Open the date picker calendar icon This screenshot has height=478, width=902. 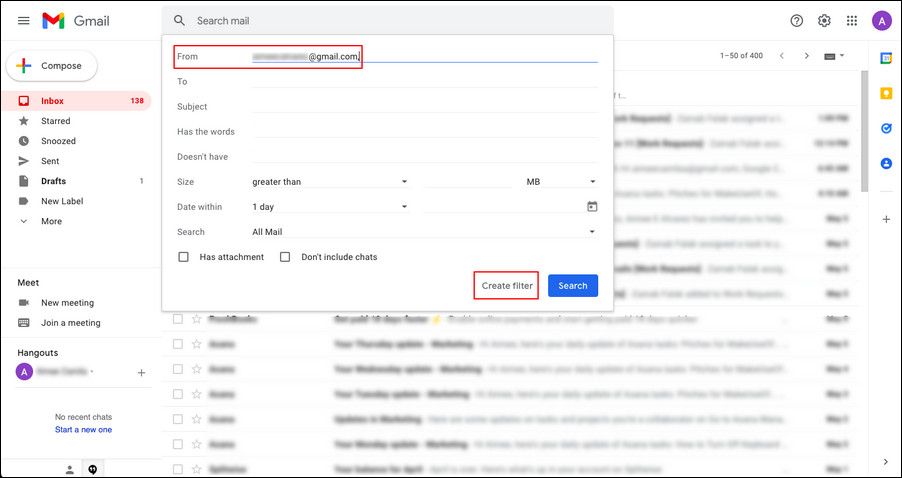[x=592, y=207]
